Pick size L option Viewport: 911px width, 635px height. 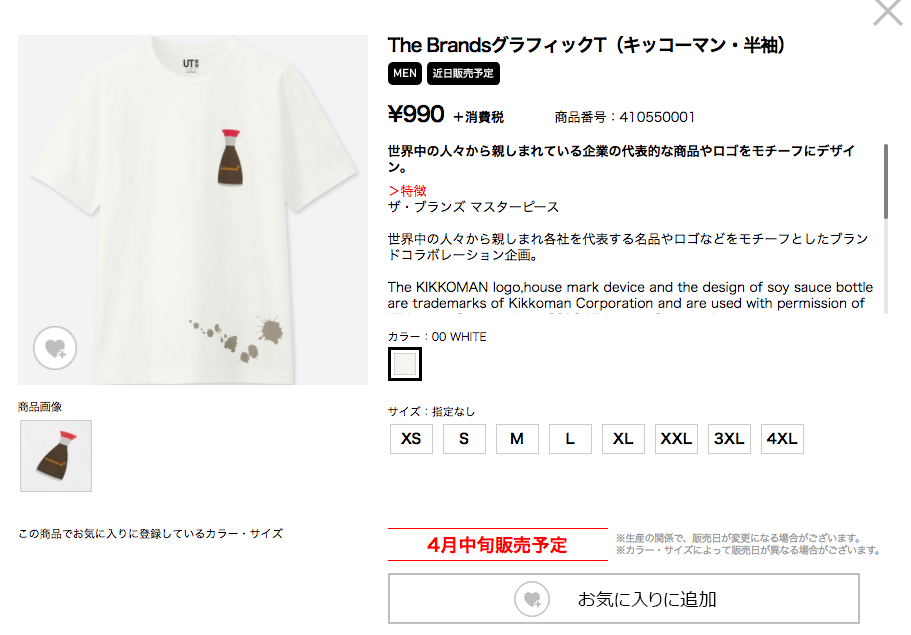coord(571,439)
